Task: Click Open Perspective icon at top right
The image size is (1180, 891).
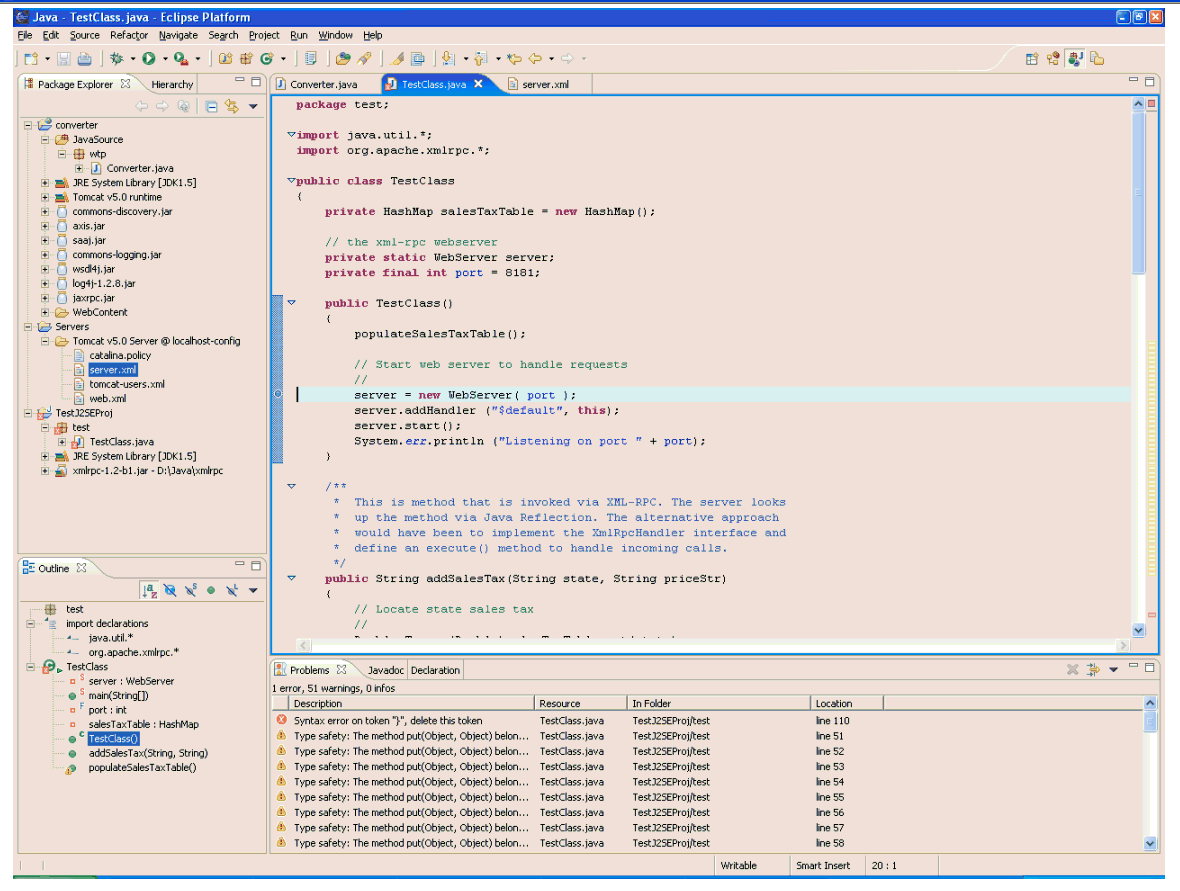Action: (x=1032, y=59)
